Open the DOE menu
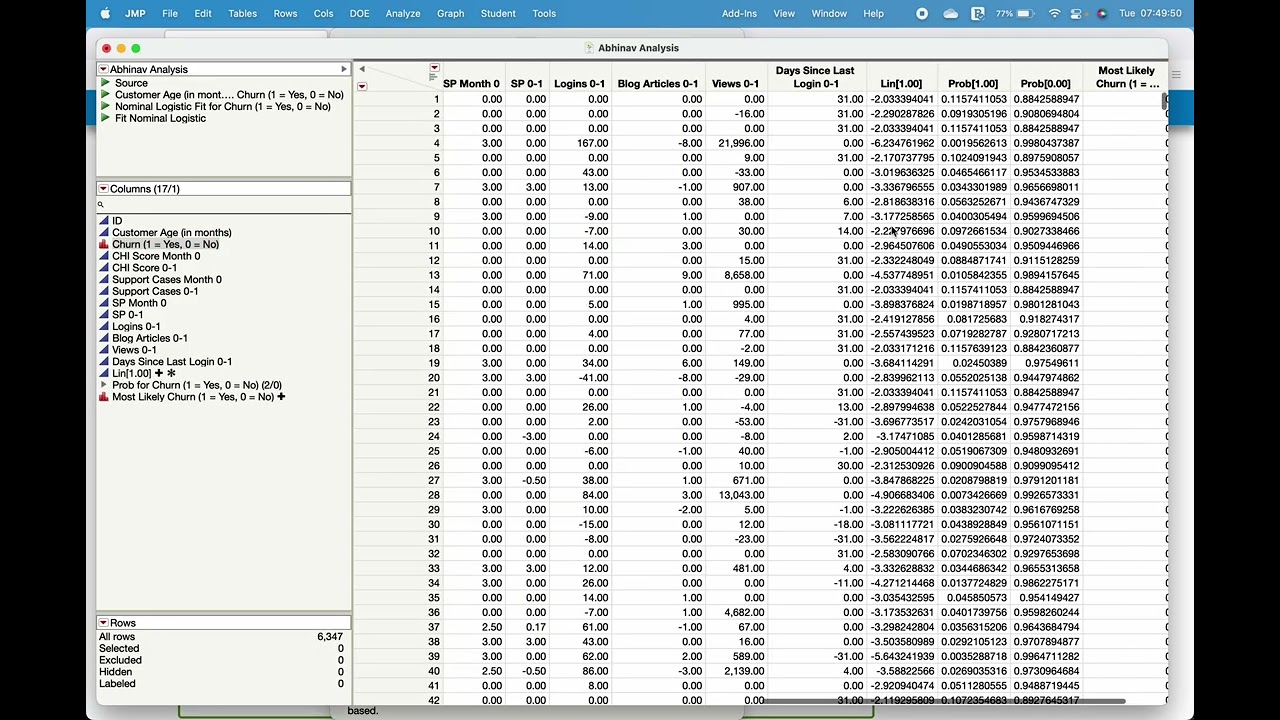 359,13
